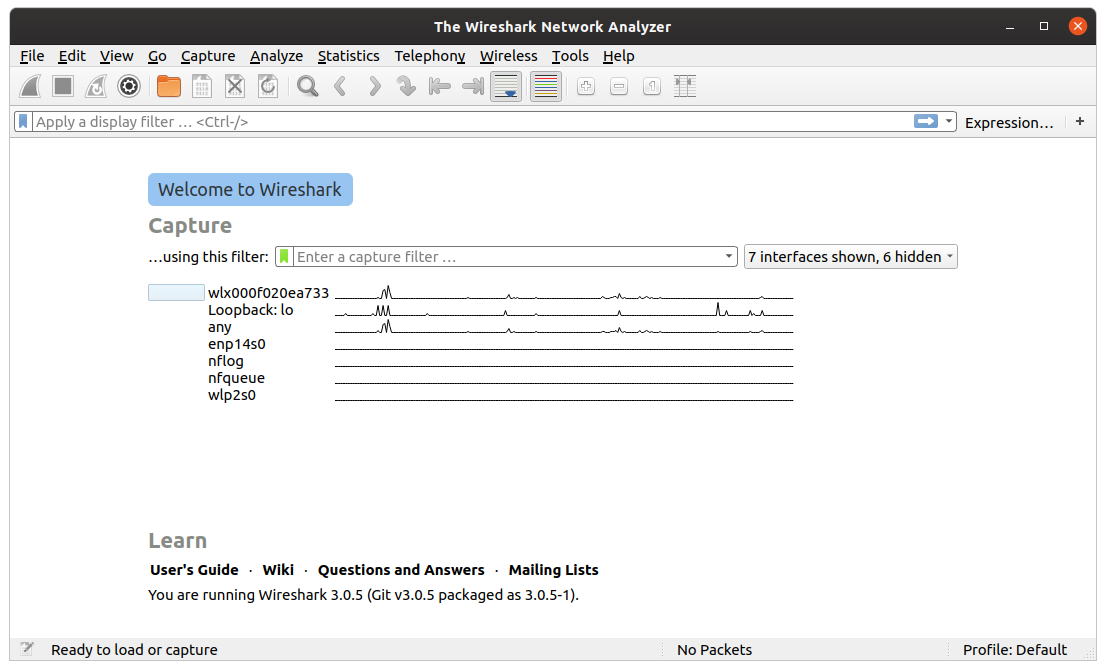Toggle packet list colorization
This screenshot has height=670, width=1106.
(545, 86)
